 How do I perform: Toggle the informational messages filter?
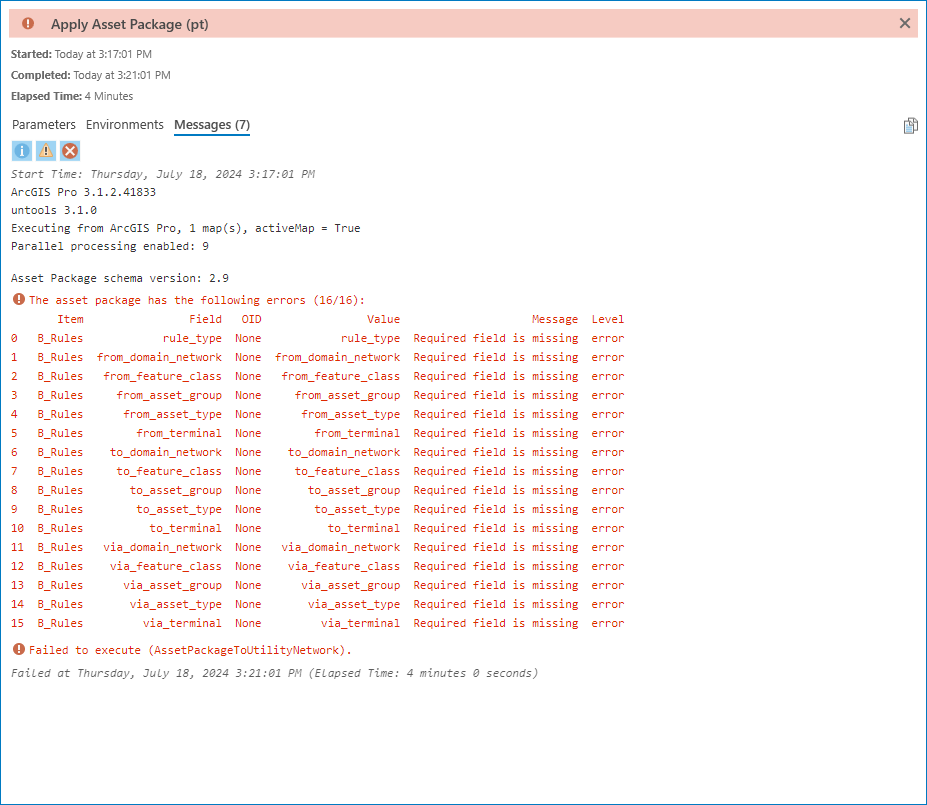(x=21, y=150)
